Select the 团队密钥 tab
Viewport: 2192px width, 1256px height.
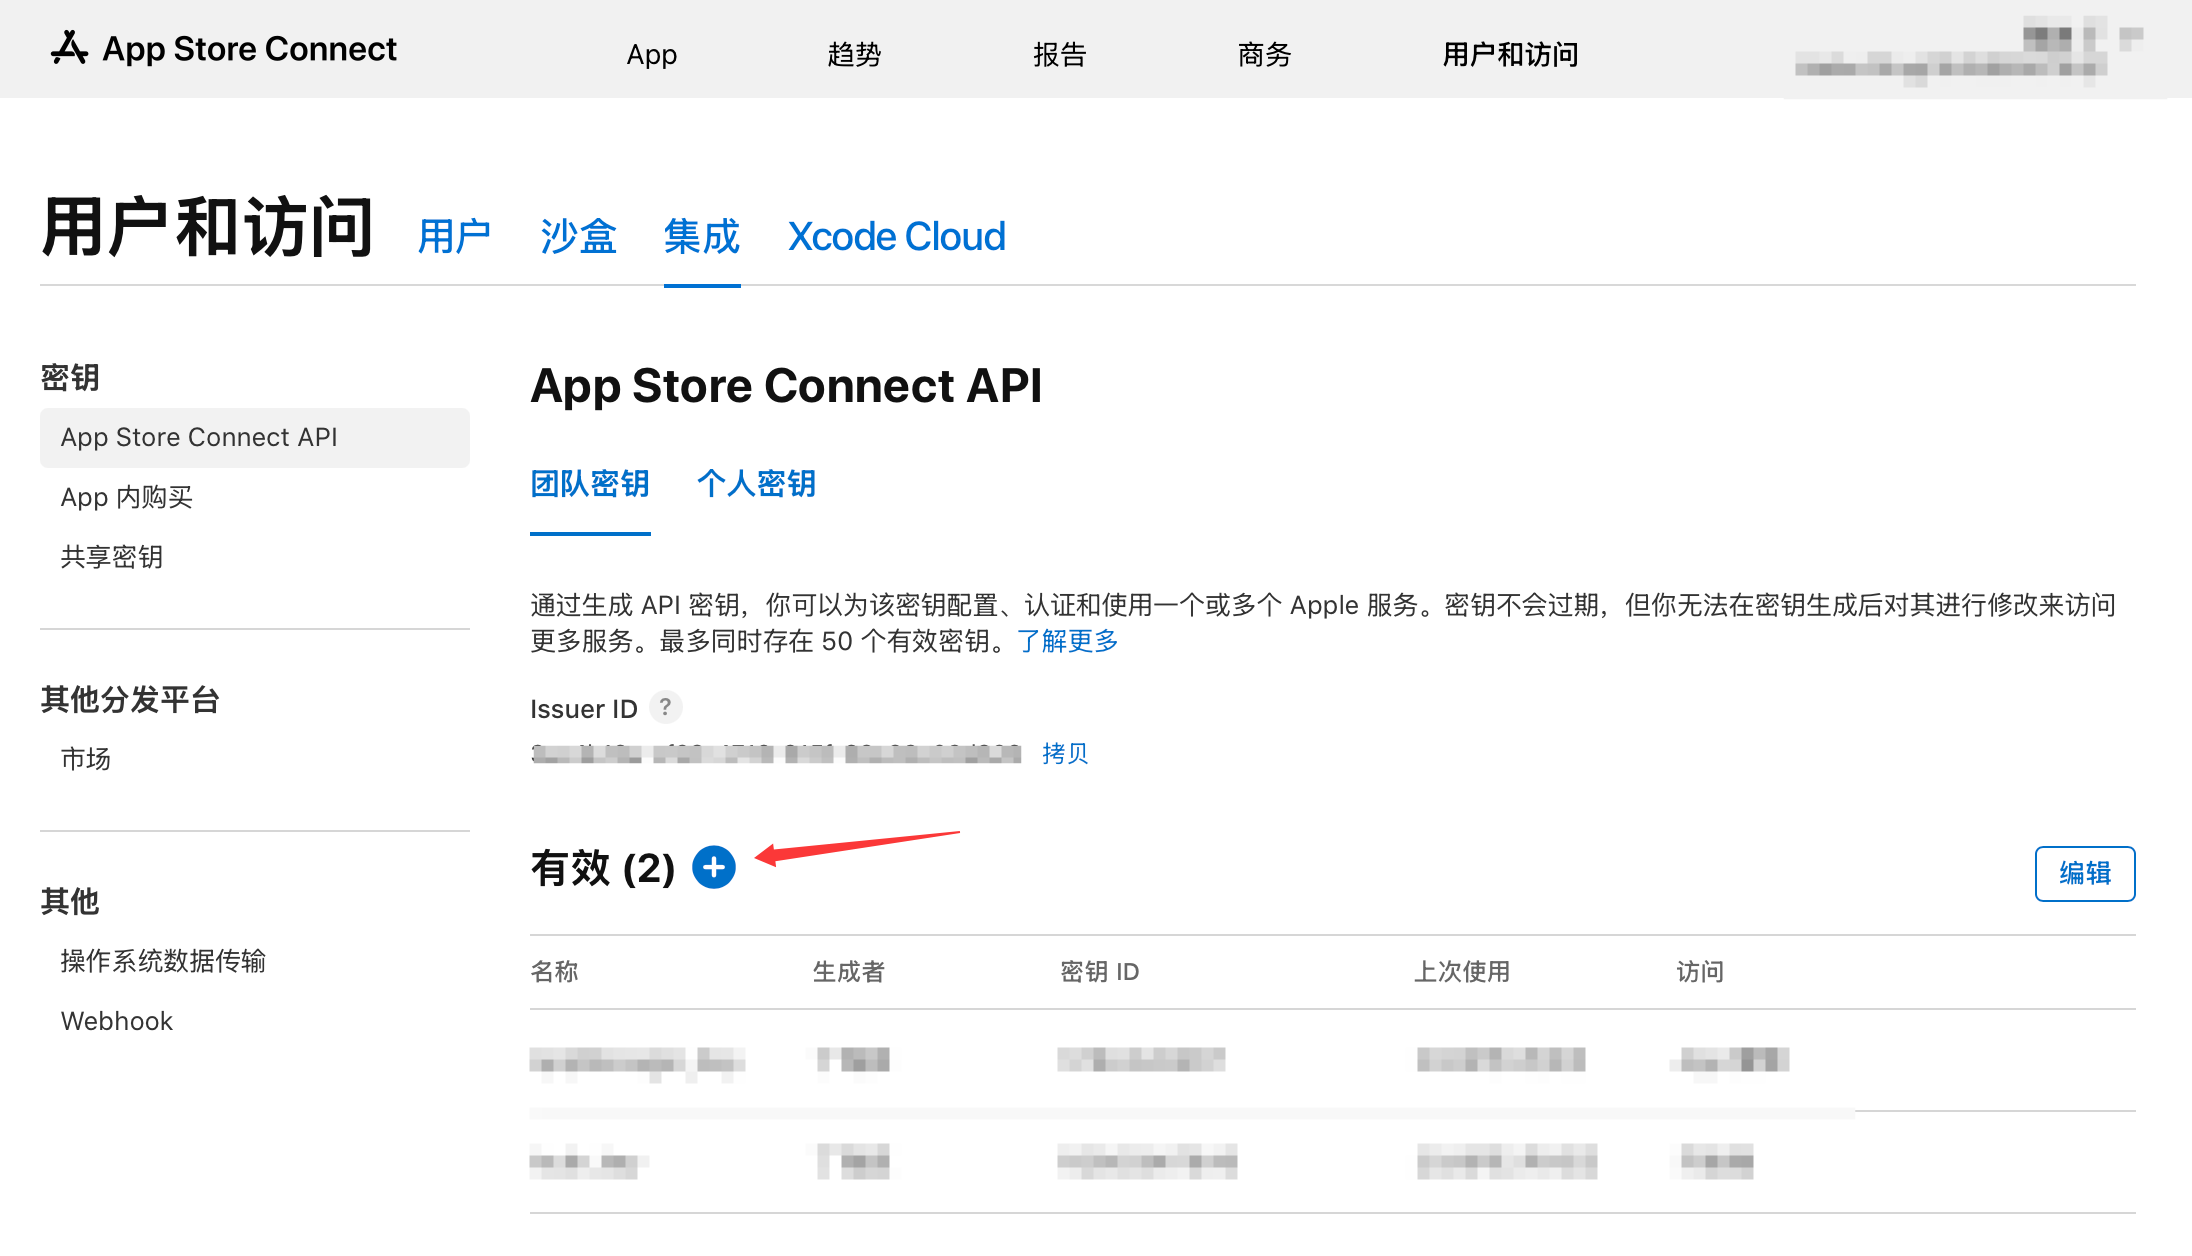[x=590, y=484]
